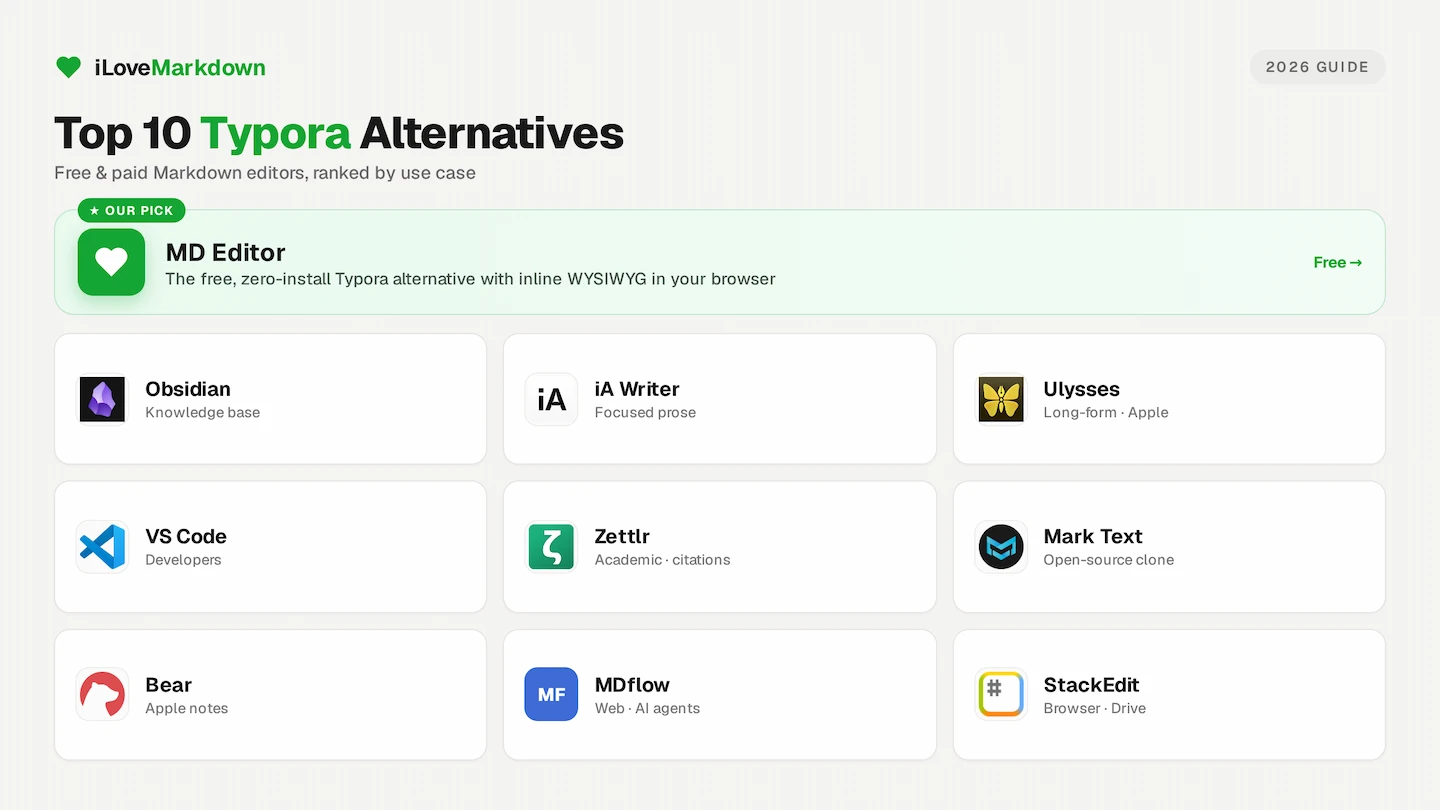
Task: Click the Obsidian title text
Action: [188, 389]
